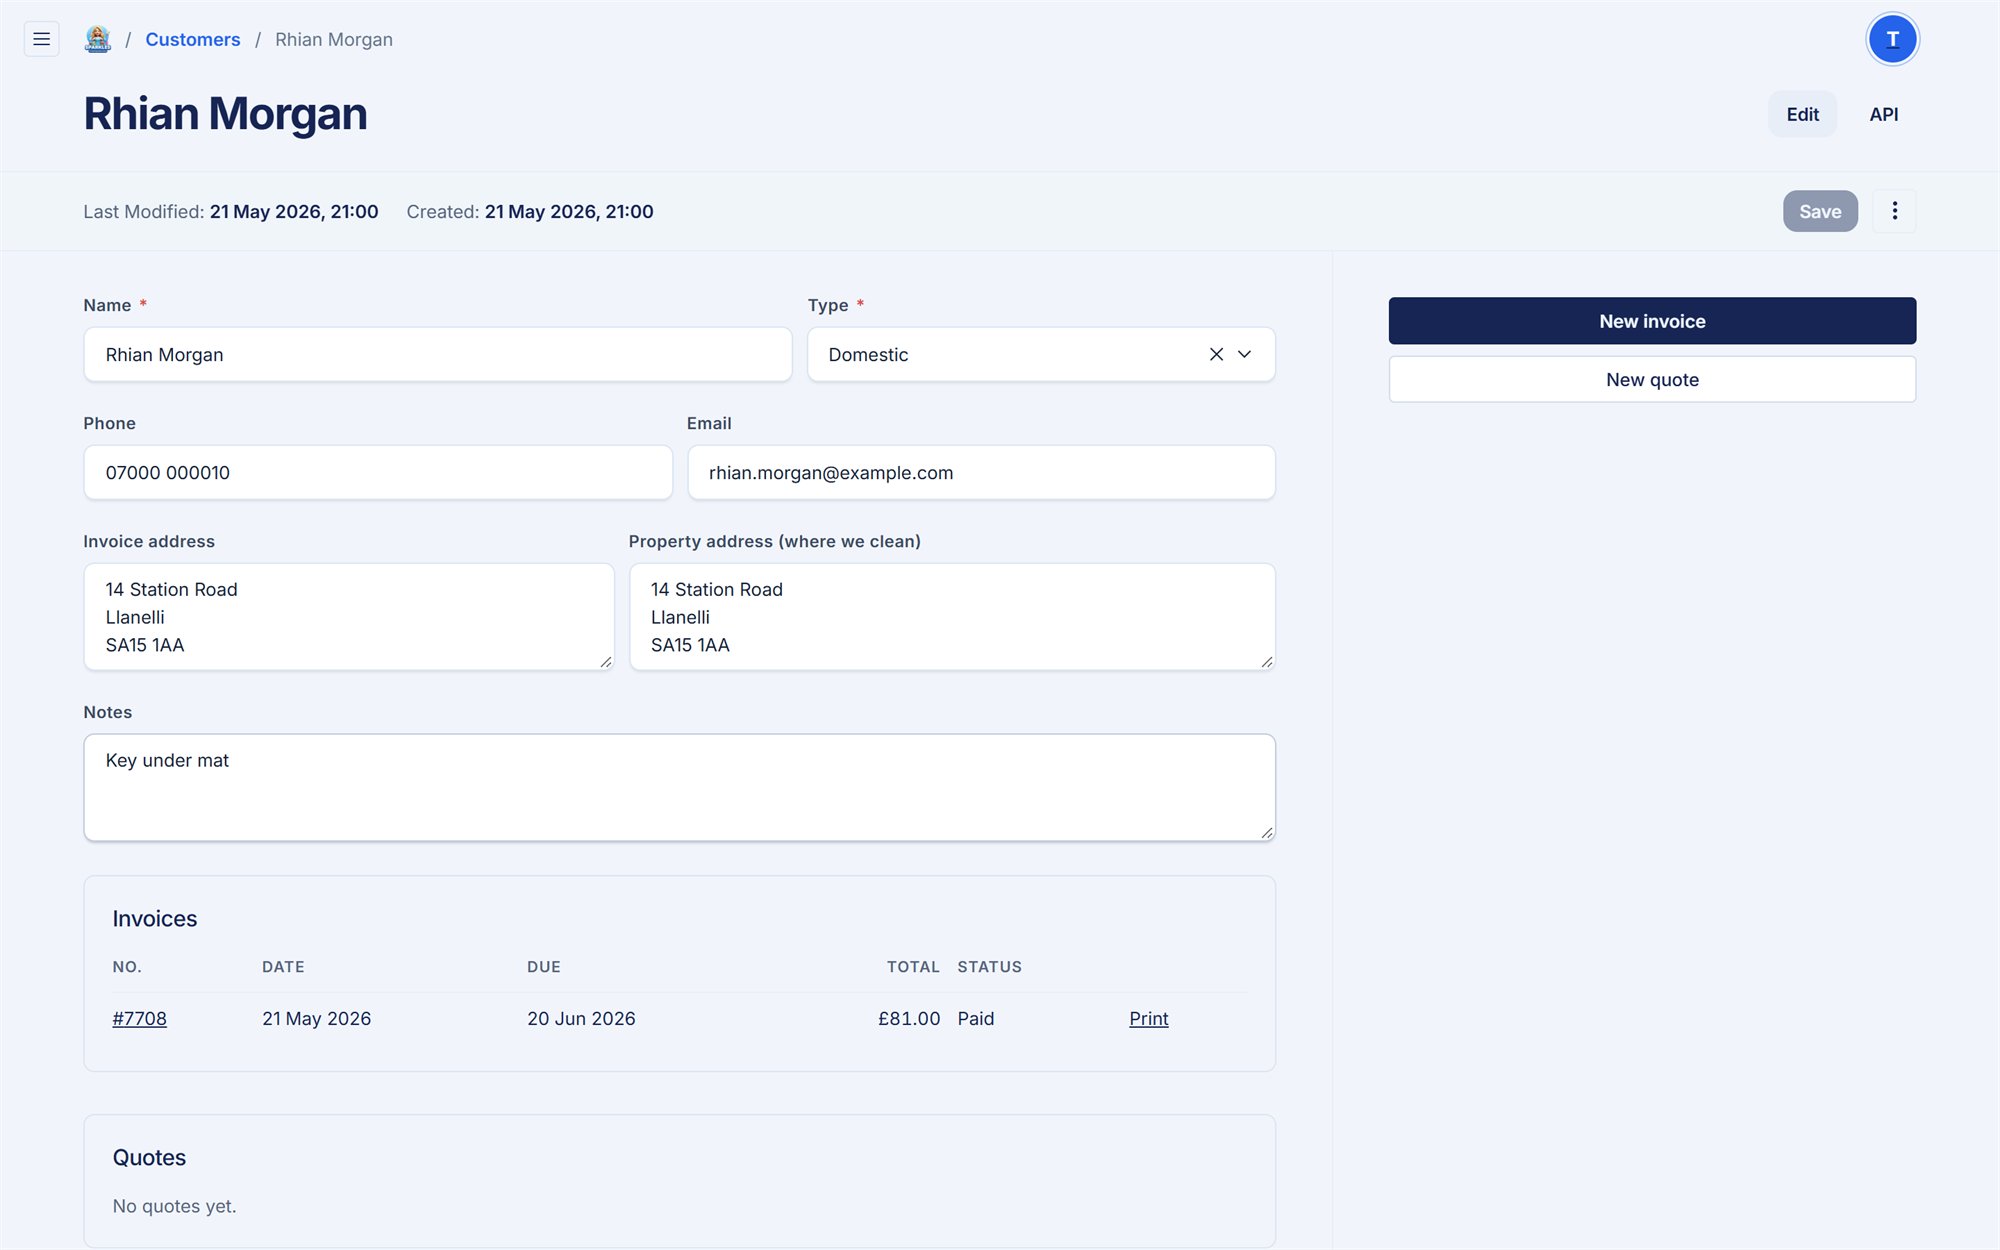Screen dimensions: 2000x1250
Task: Focus the Phone input field
Action: 378,472
